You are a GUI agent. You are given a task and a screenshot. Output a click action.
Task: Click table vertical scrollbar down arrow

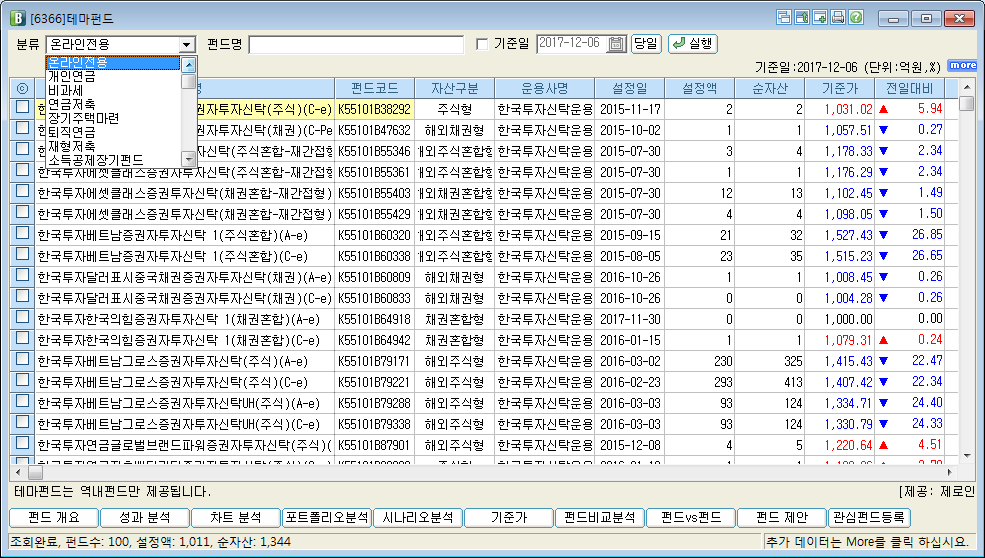[x=967, y=456]
